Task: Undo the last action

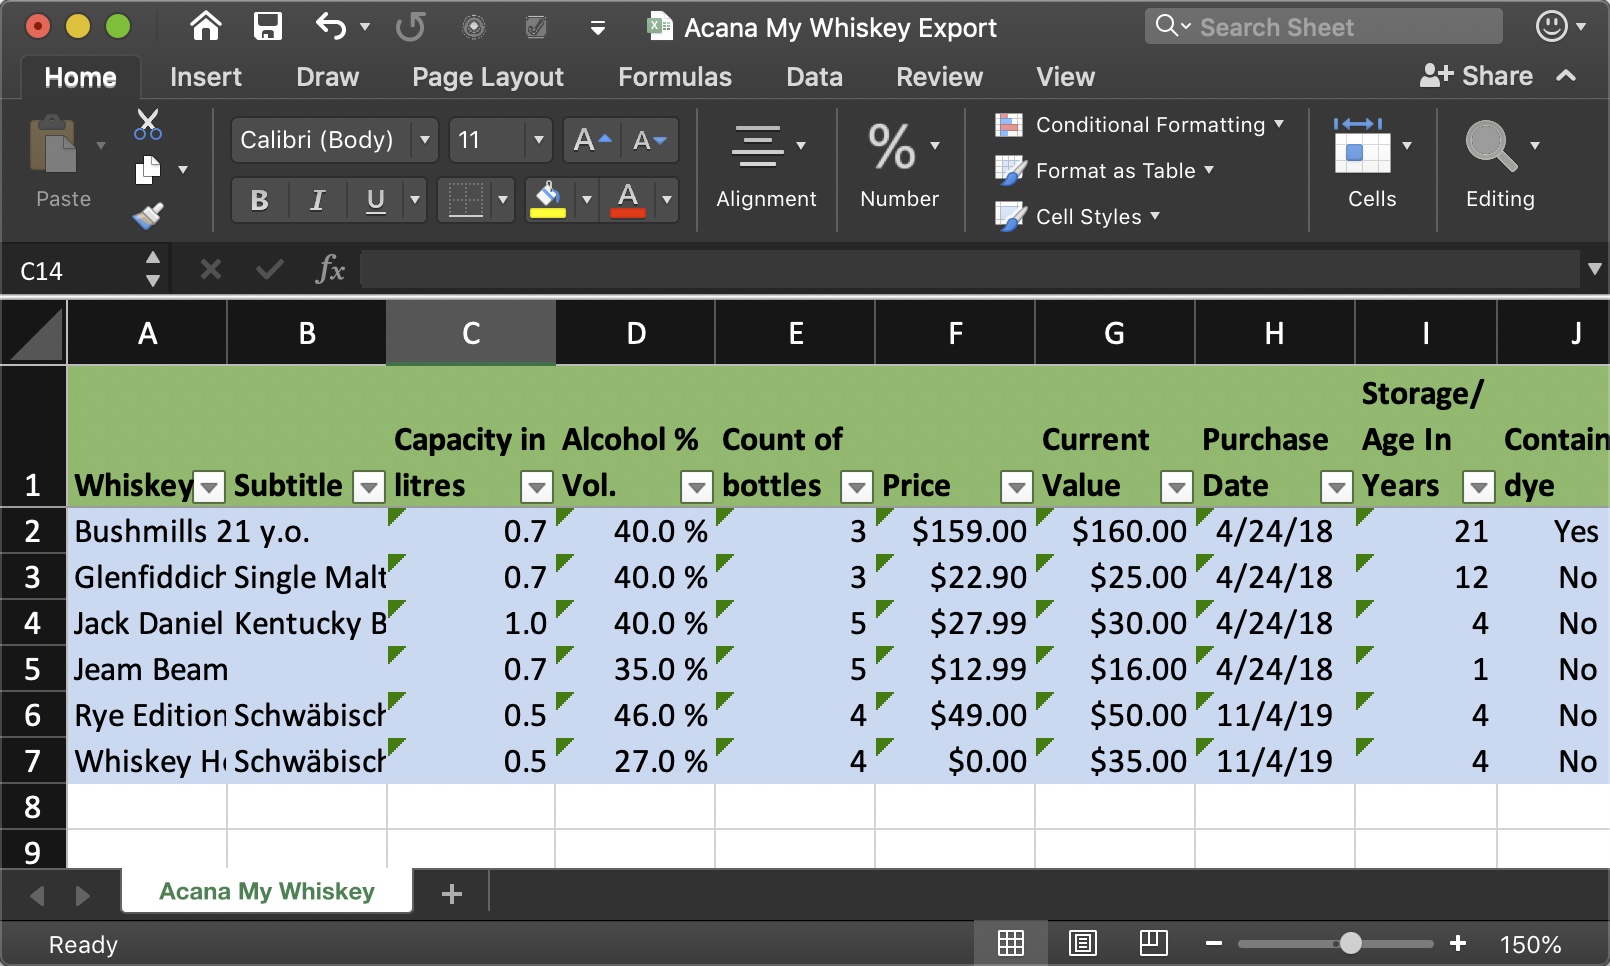Action: [331, 26]
